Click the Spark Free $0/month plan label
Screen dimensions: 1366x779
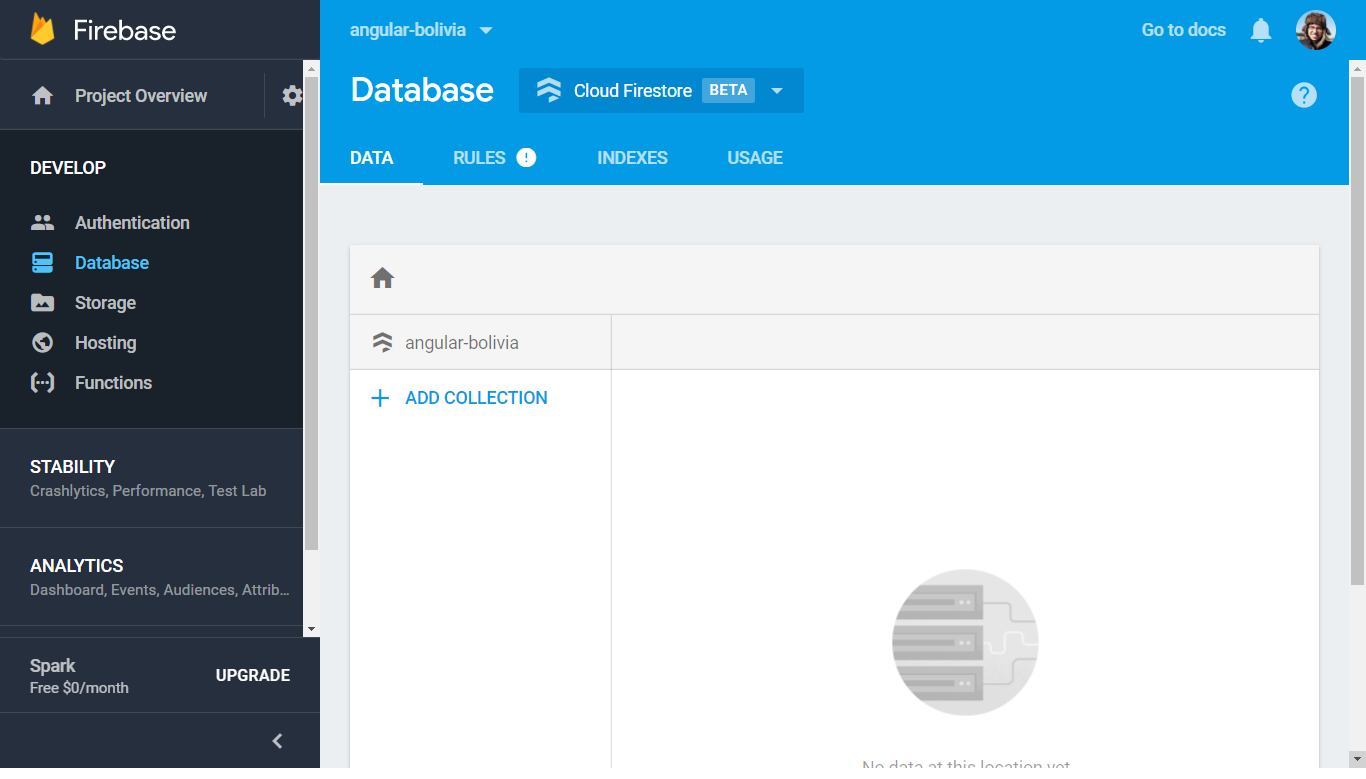coord(79,676)
